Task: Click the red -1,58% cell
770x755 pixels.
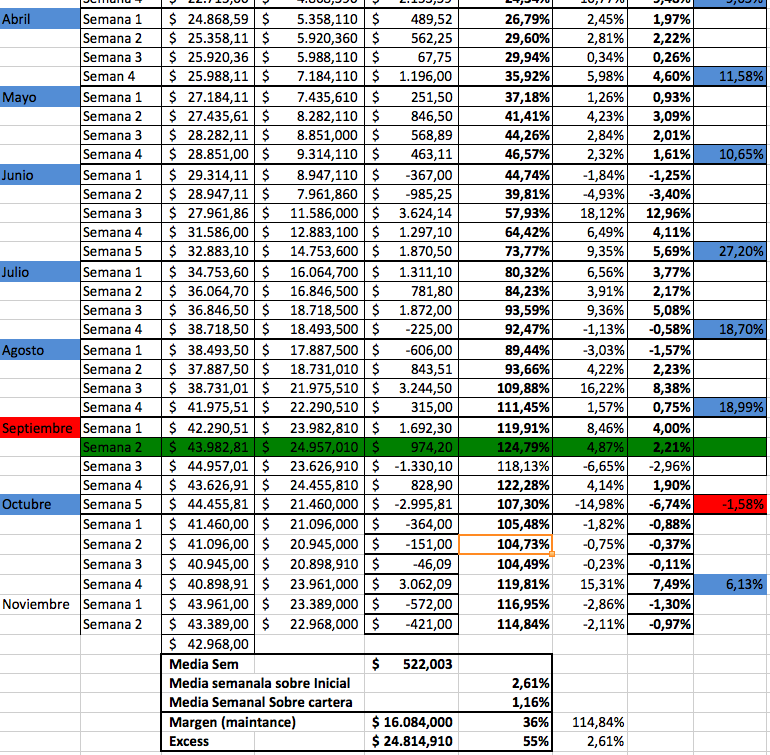Action: click(x=730, y=504)
